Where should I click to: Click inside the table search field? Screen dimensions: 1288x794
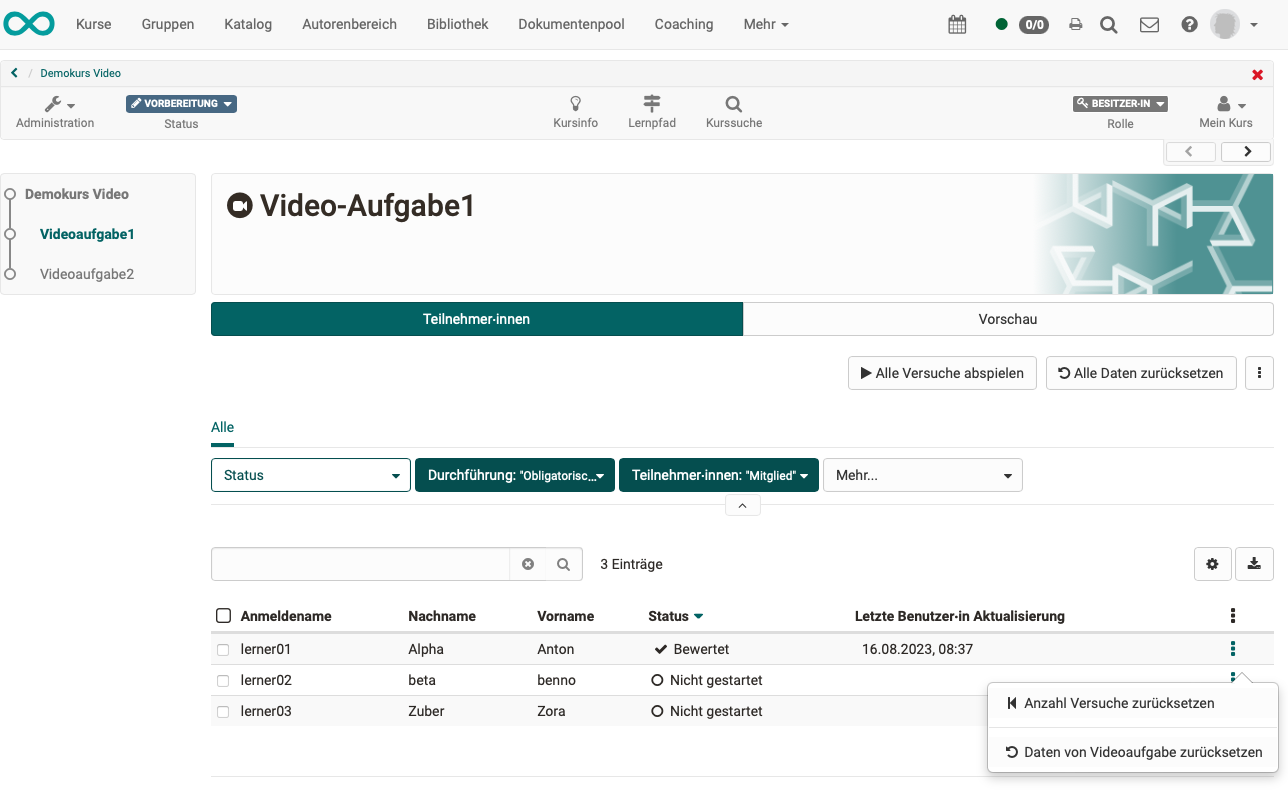click(360, 564)
